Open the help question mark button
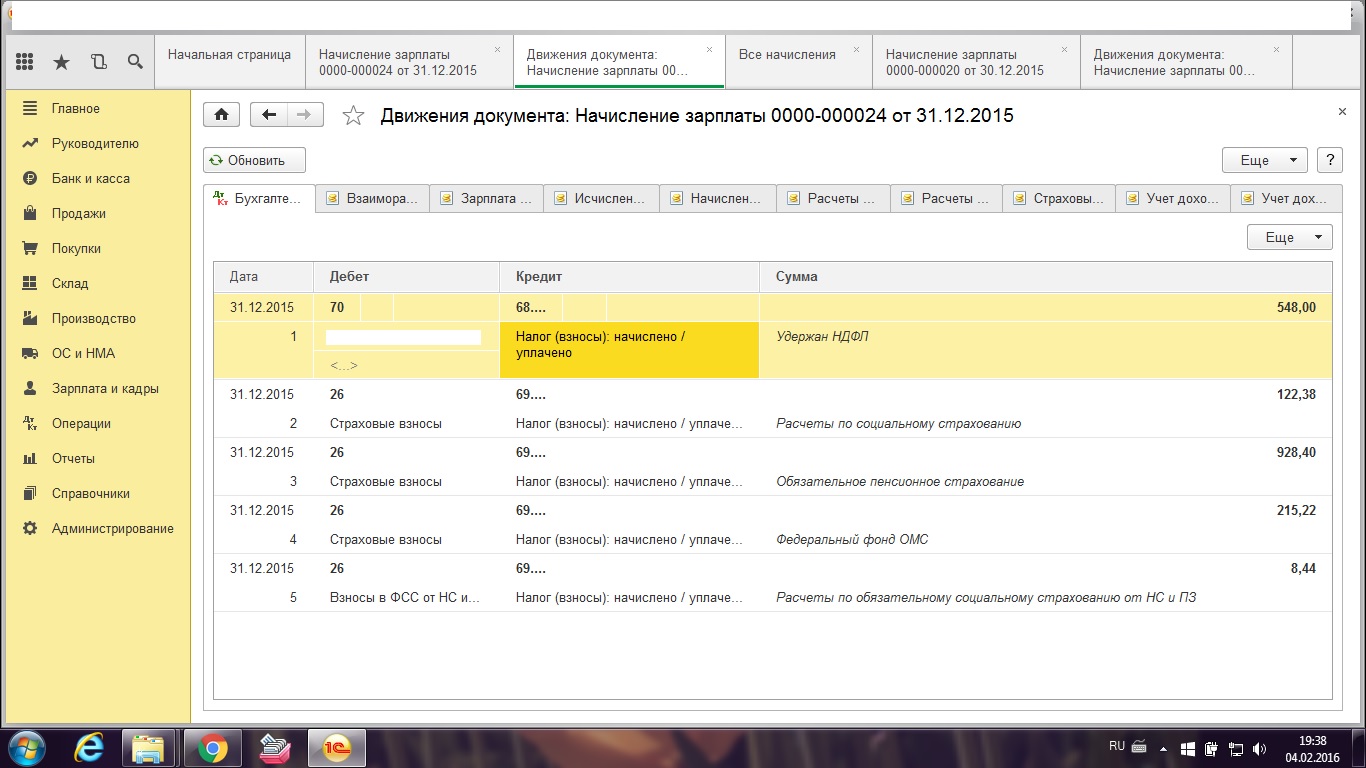This screenshot has height=768, width=1366. tap(1329, 160)
